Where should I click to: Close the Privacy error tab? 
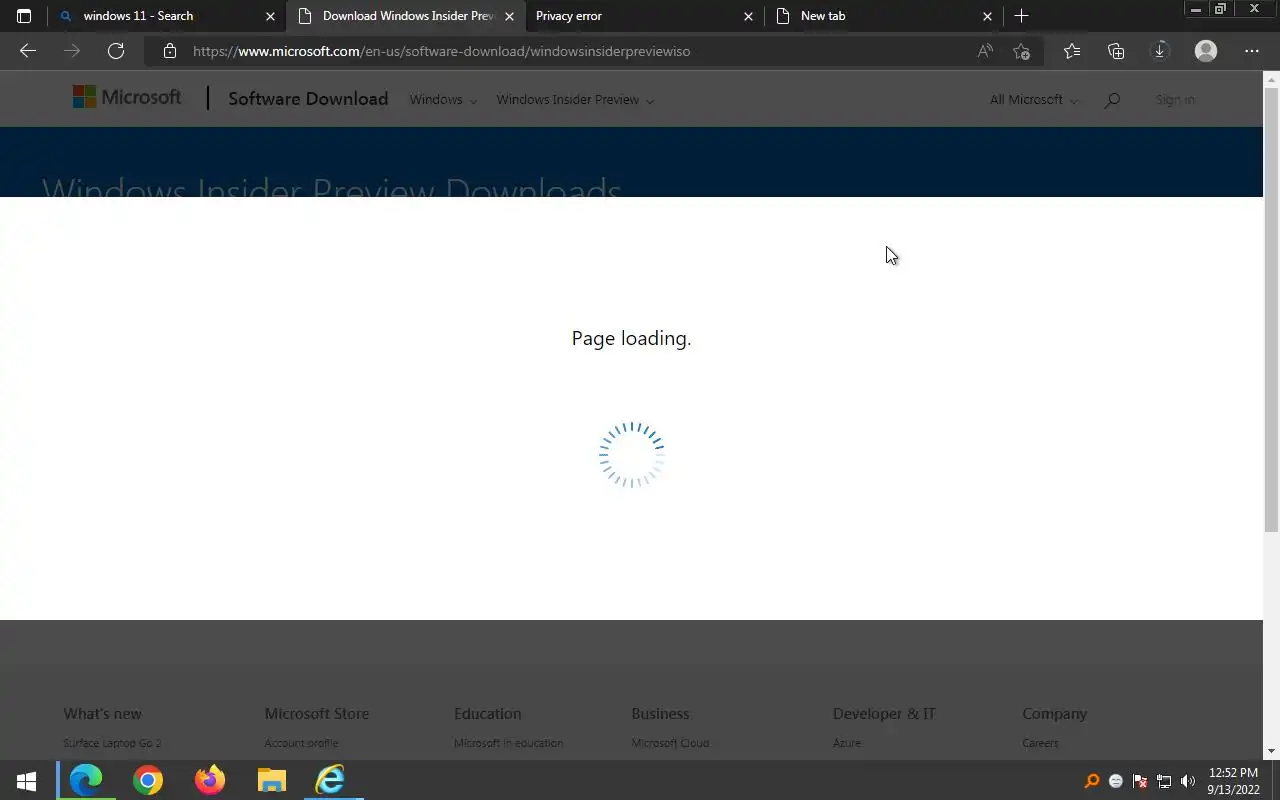coord(748,16)
